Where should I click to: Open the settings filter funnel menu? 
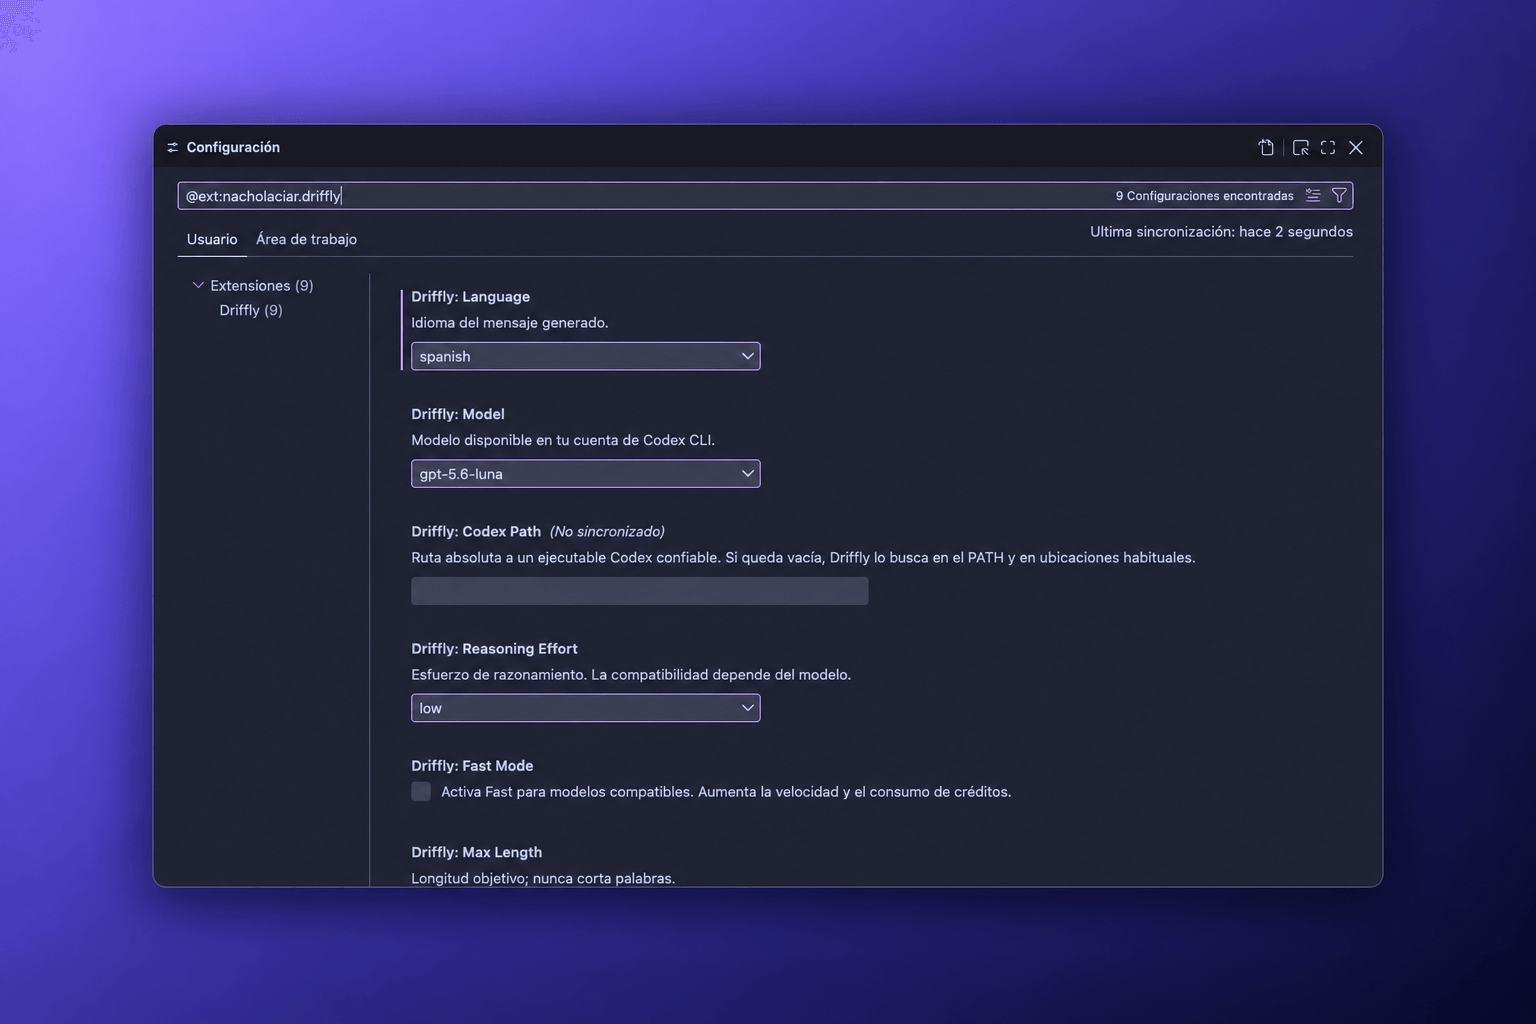pyautogui.click(x=1339, y=196)
